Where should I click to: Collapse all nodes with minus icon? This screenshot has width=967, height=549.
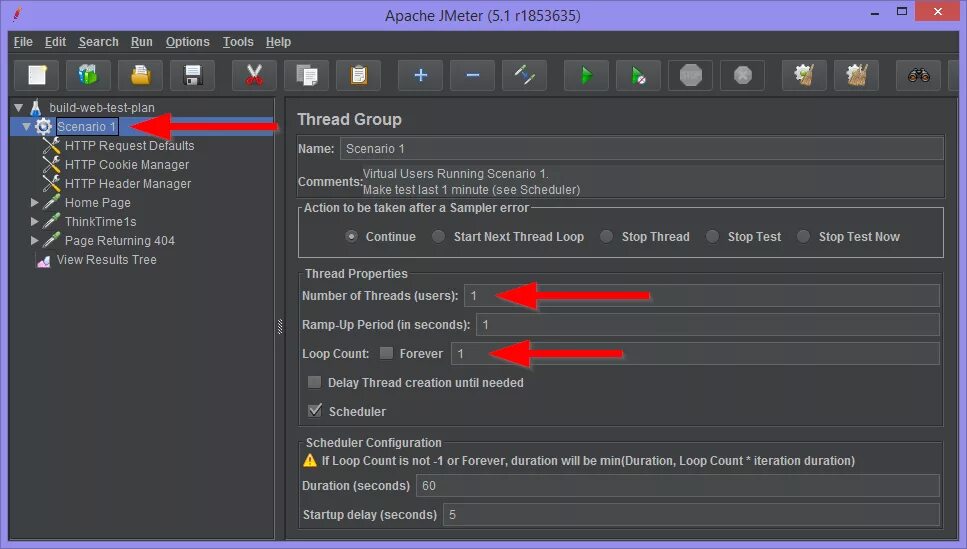coord(472,76)
